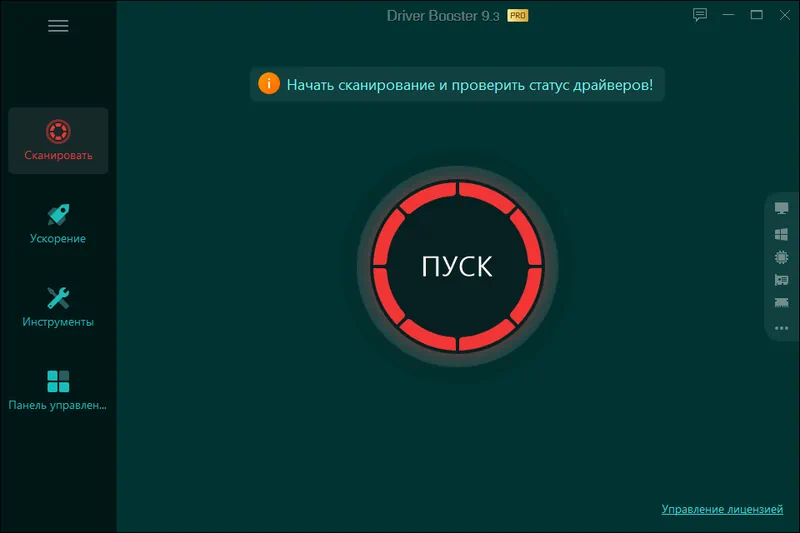Click the Windows logo icon in right panel
800x533 pixels.
(x=781, y=234)
